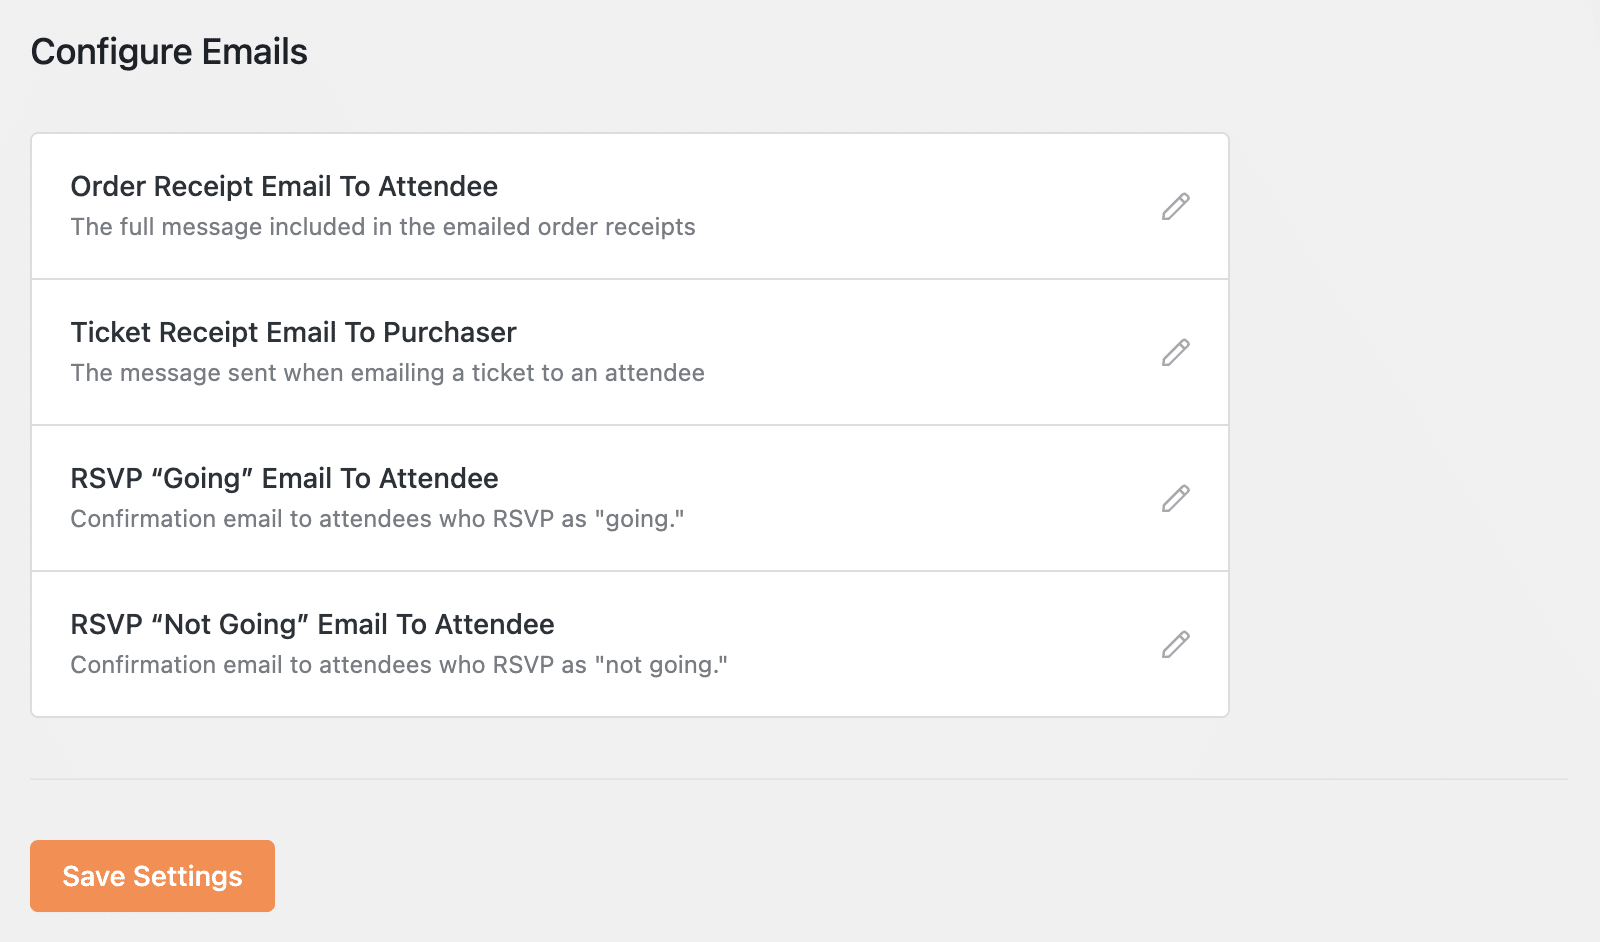
Task: Open editing for the going confirmation email
Action: [x=1175, y=498]
